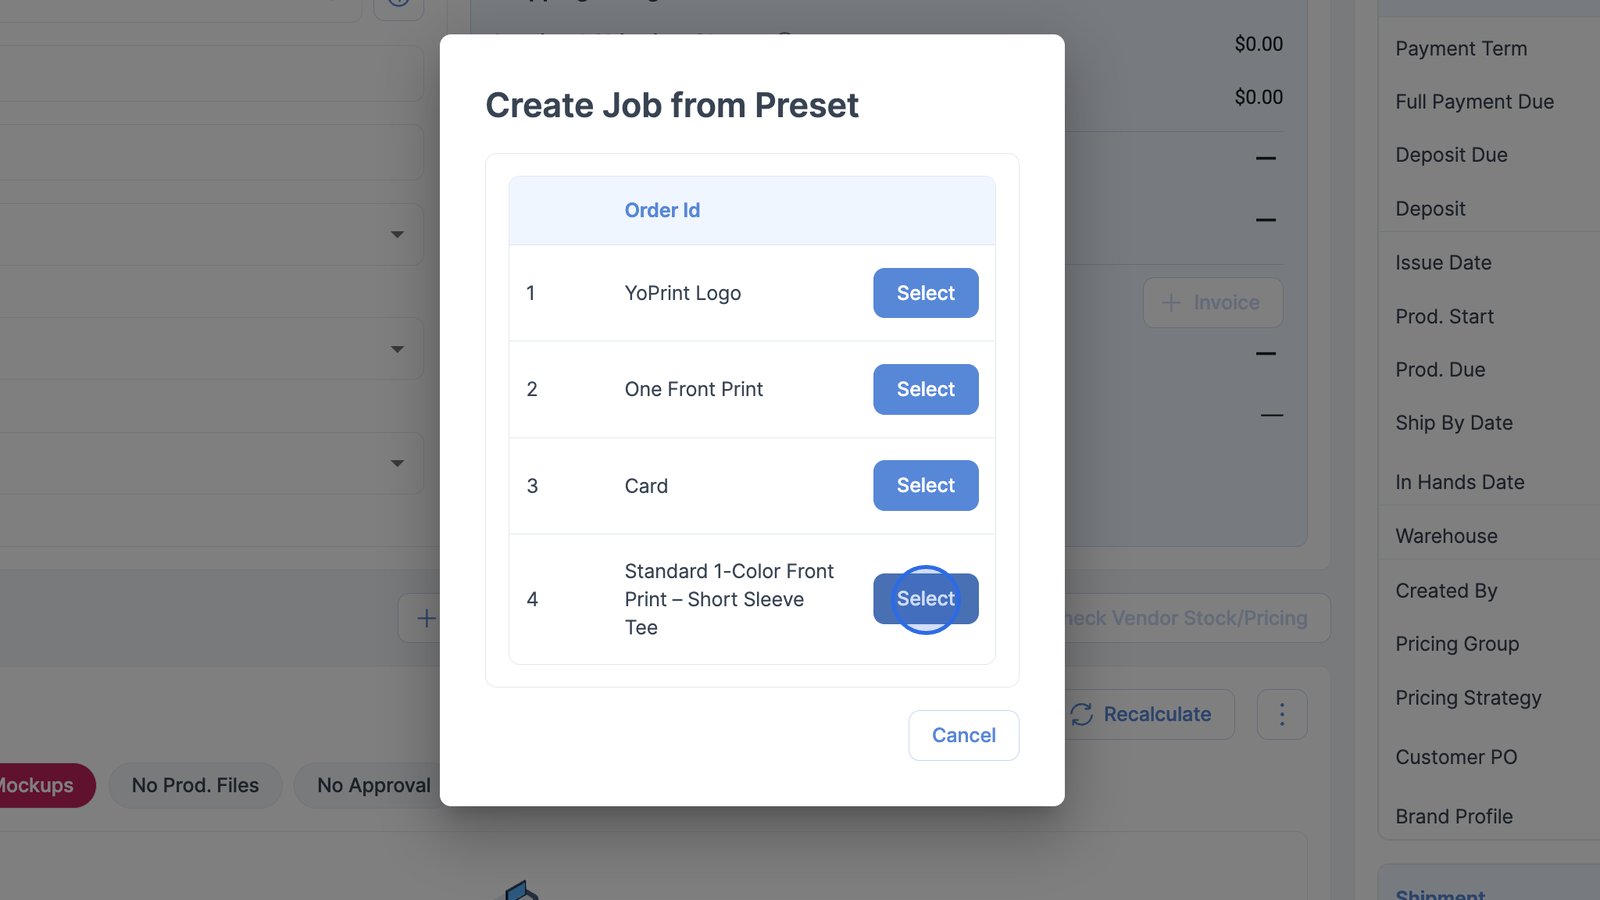Screen dimensions: 1600x900
Task: Expand the bottom dropdown arrow in left panel
Action: point(397,463)
